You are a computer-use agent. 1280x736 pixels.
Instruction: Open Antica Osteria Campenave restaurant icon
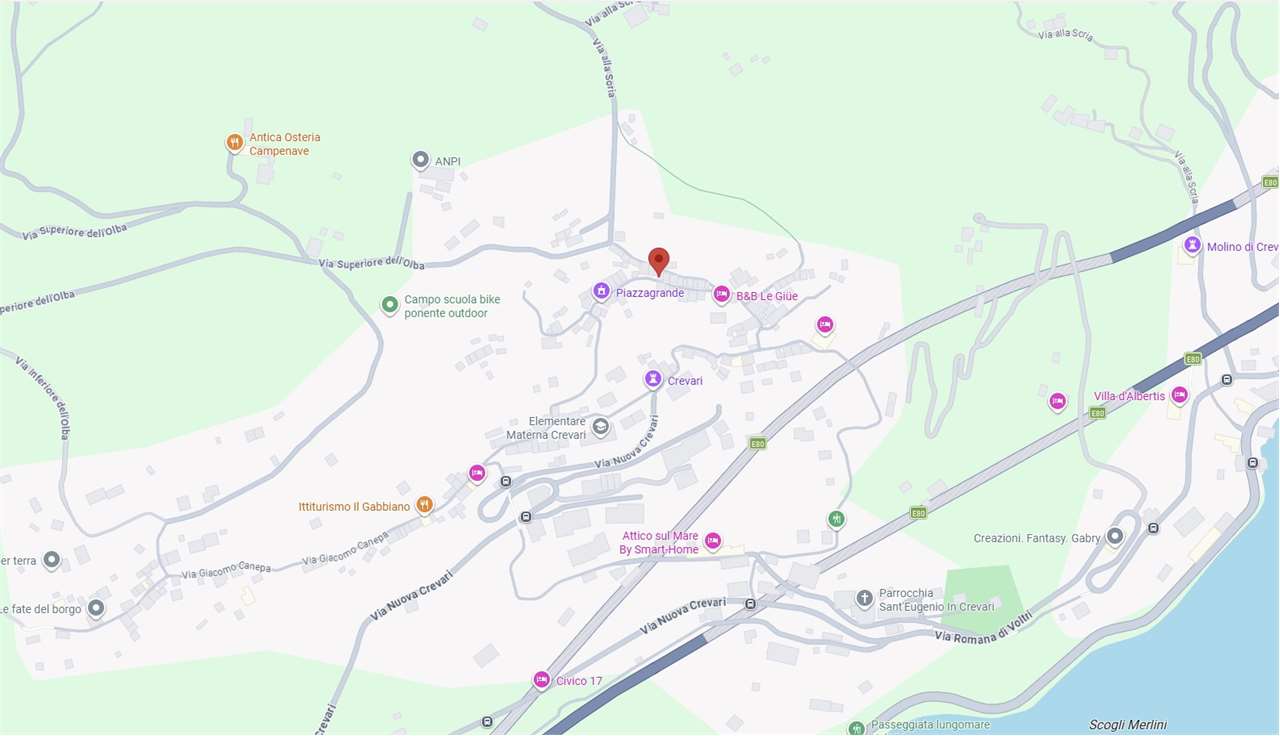point(234,143)
